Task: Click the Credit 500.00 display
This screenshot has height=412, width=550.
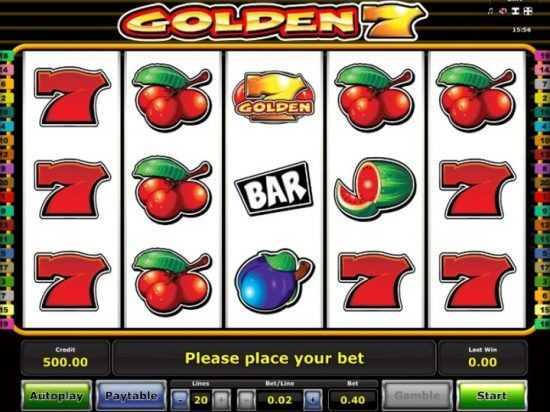Action: click(x=65, y=358)
